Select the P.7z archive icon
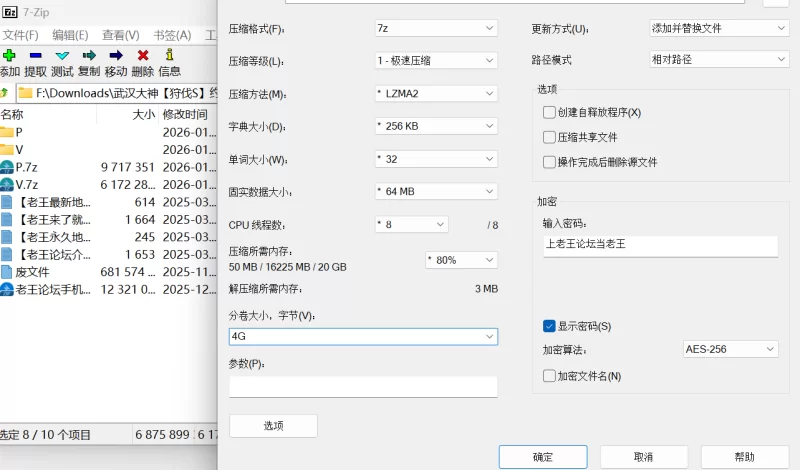Image resolution: width=800 pixels, height=470 pixels. coord(7,167)
